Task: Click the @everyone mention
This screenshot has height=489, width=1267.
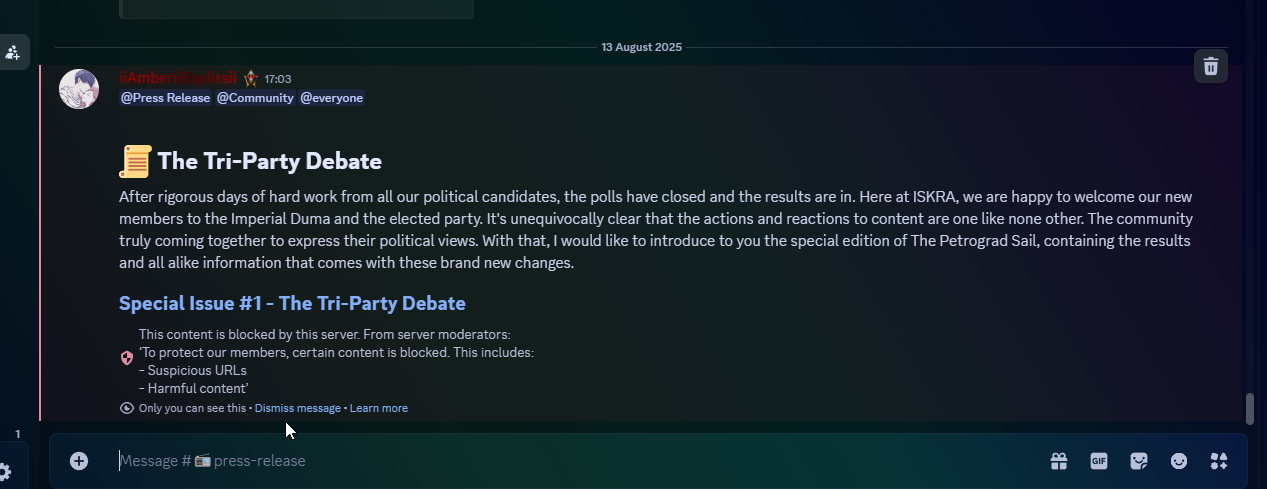Action: 332,98
